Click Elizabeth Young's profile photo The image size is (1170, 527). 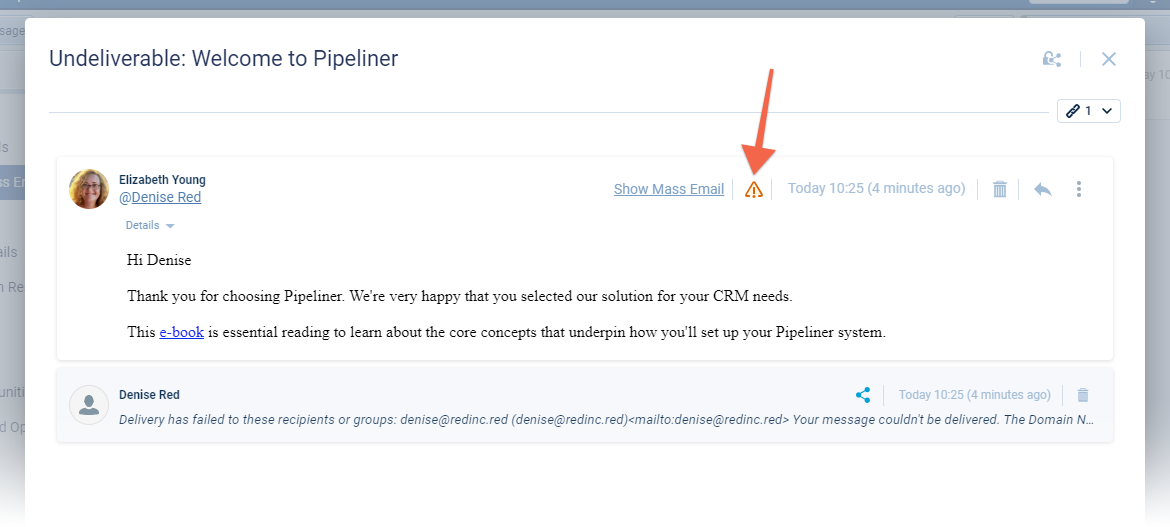[89, 189]
